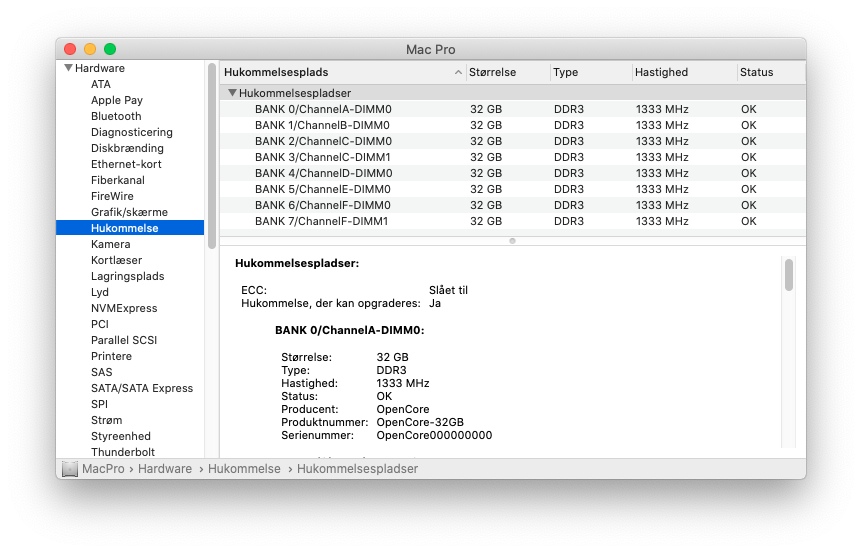Select row BANK 3/ChannelC-DIMM1

(x=513, y=157)
